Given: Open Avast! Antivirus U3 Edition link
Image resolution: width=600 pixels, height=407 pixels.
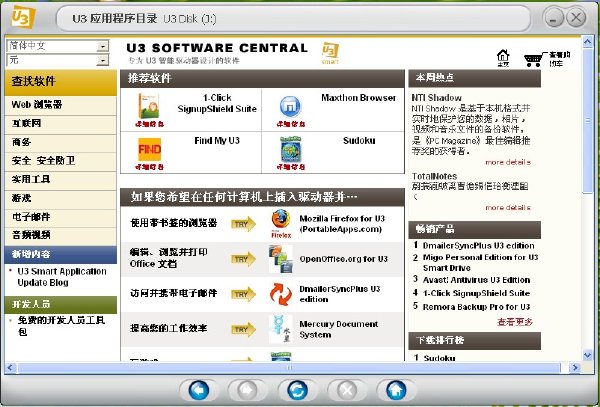Looking at the screenshot, I should point(476,280).
